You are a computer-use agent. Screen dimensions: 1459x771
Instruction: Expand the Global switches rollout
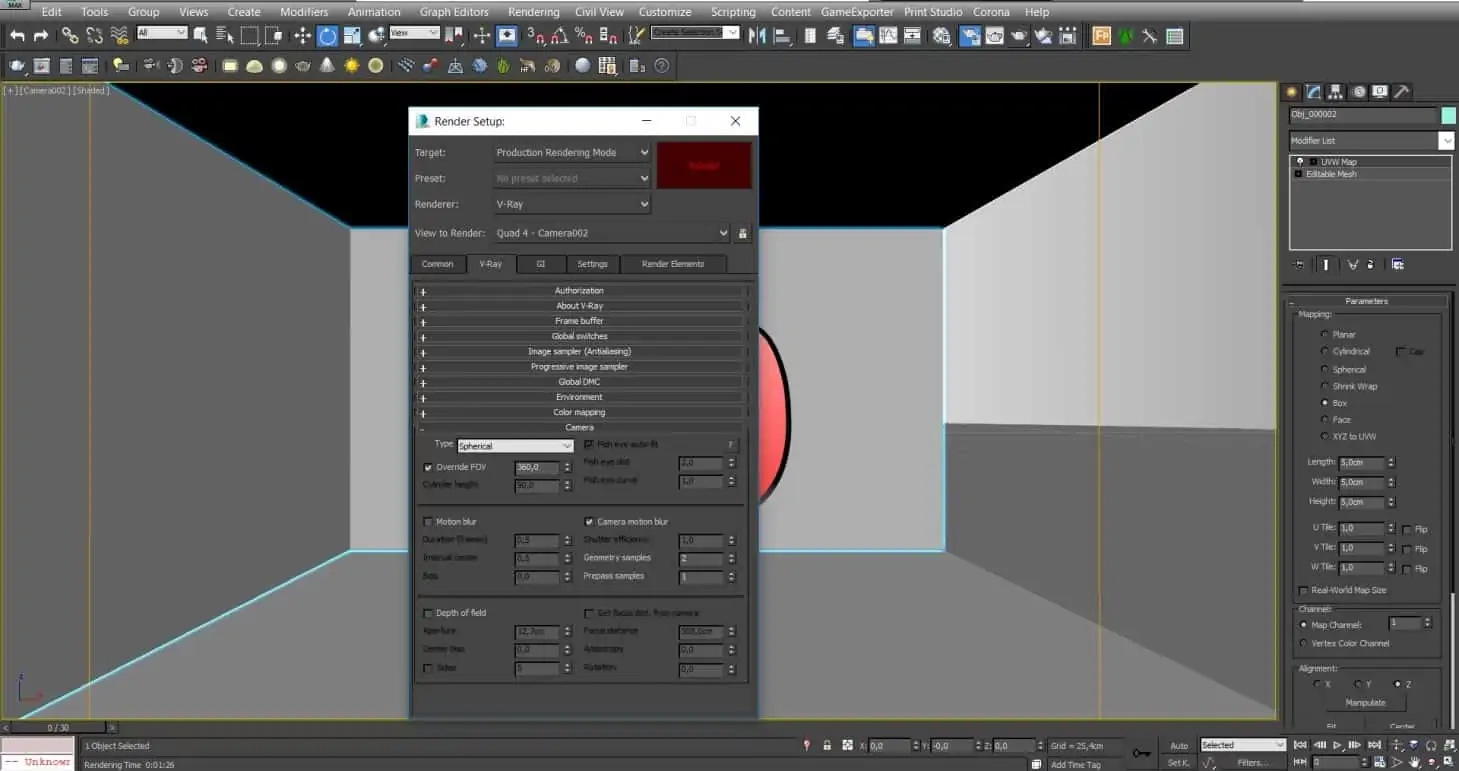coord(580,336)
